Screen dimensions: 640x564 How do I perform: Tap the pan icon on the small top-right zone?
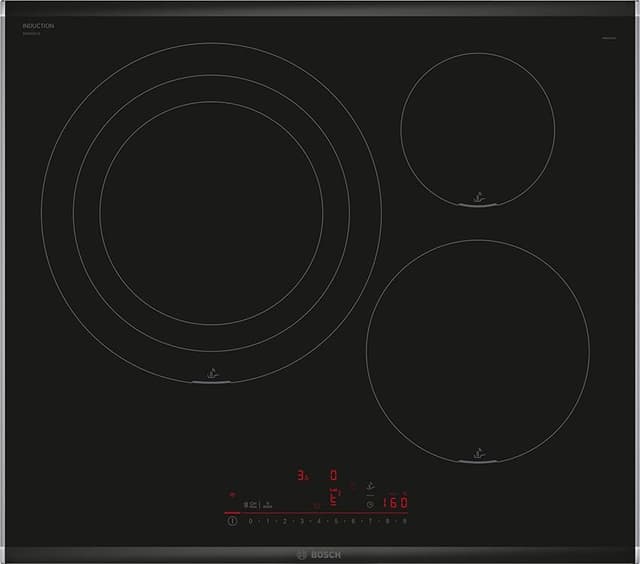(x=477, y=198)
